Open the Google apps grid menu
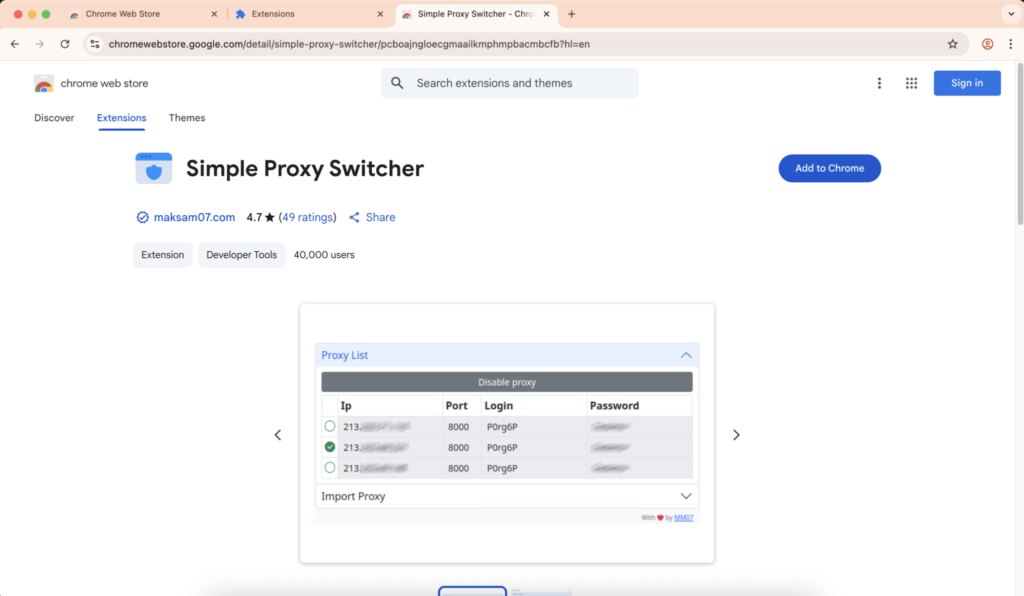1024x596 pixels. point(911,83)
